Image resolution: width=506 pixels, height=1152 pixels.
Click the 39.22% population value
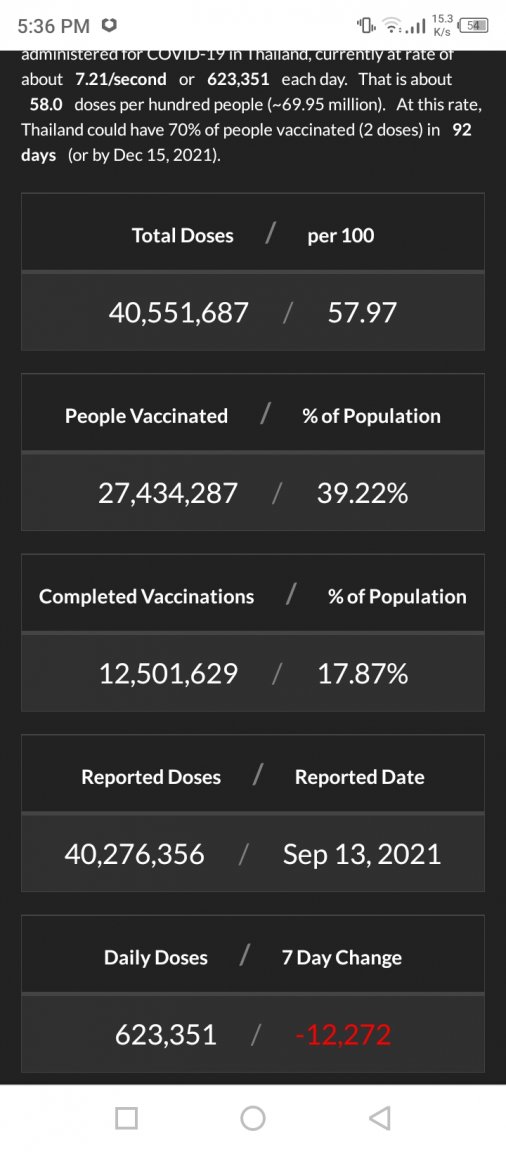[362, 494]
